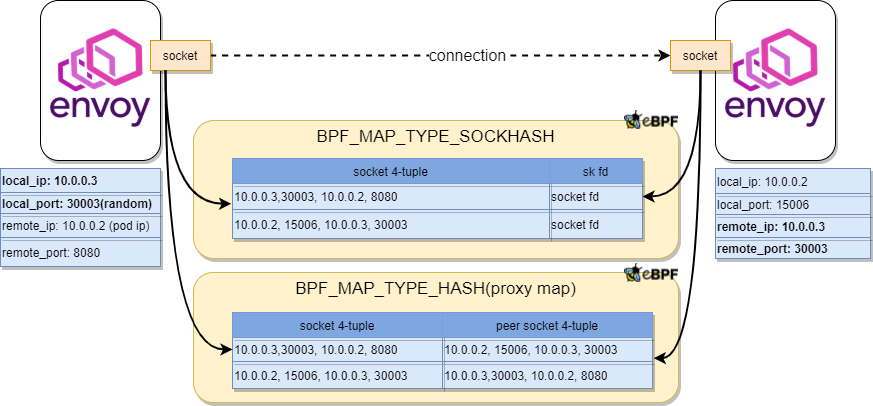Viewport: 873px width, 406px height.
Task: Select "local_ip: 10.0.0.2" under right Envoy
Action: [793, 182]
